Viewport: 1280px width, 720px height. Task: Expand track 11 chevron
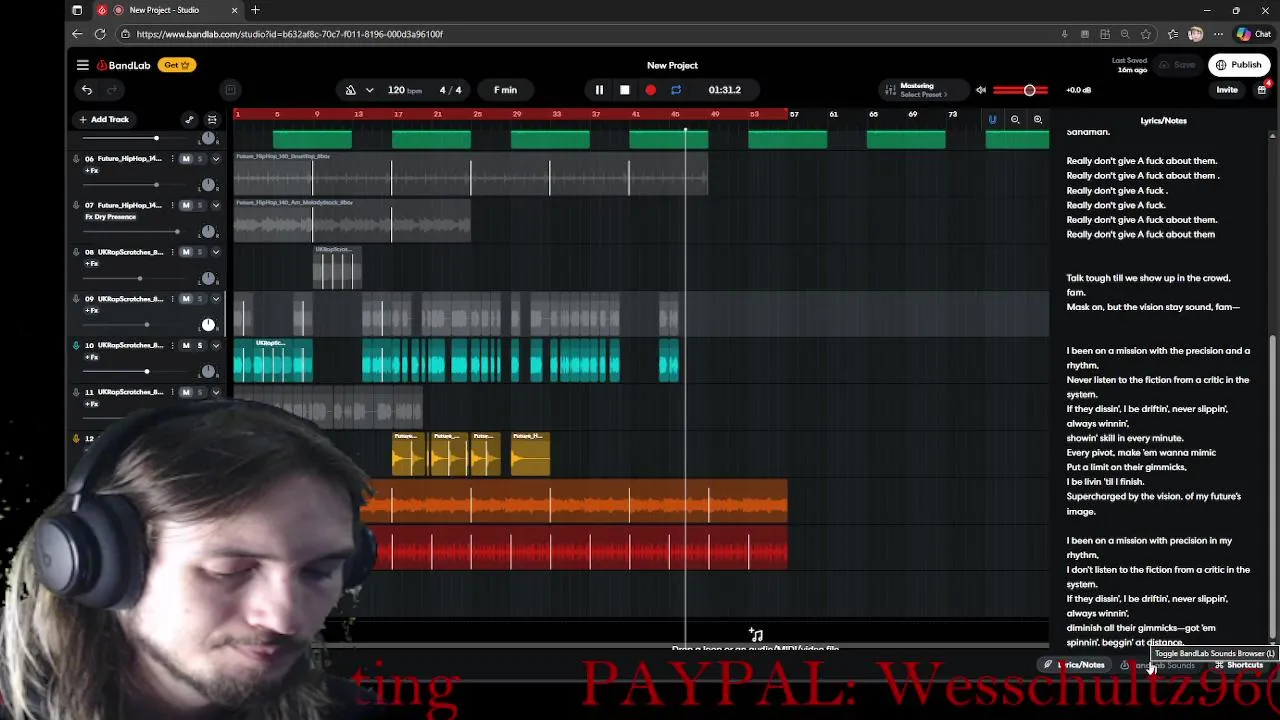(x=215, y=392)
